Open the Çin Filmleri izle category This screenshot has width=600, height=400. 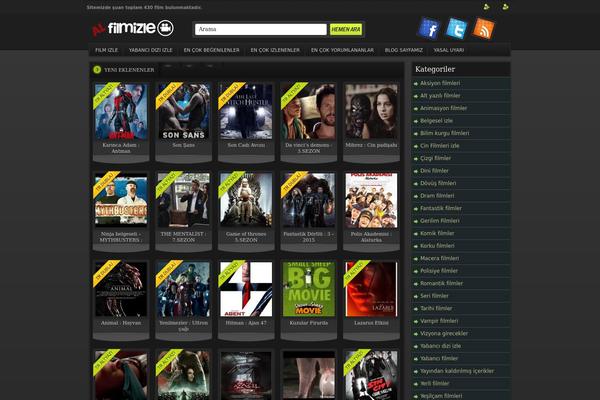click(440, 146)
